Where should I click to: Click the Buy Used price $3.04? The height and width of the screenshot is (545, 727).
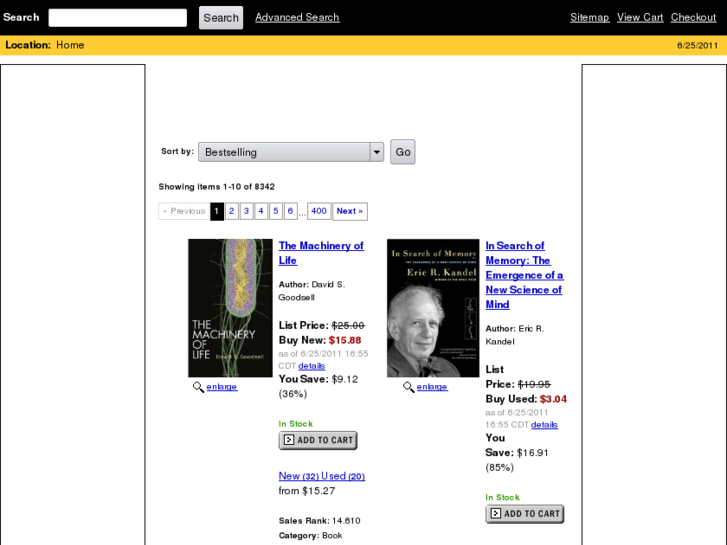tap(553, 399)
